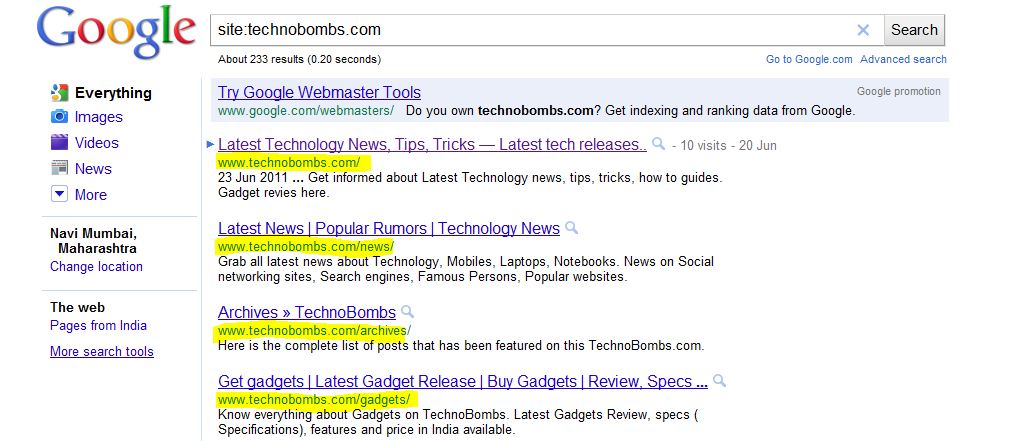Click www.technobombs.com/news/ URL text
This screenshot has width=1016, height=441.
click(x=306, y=247)
